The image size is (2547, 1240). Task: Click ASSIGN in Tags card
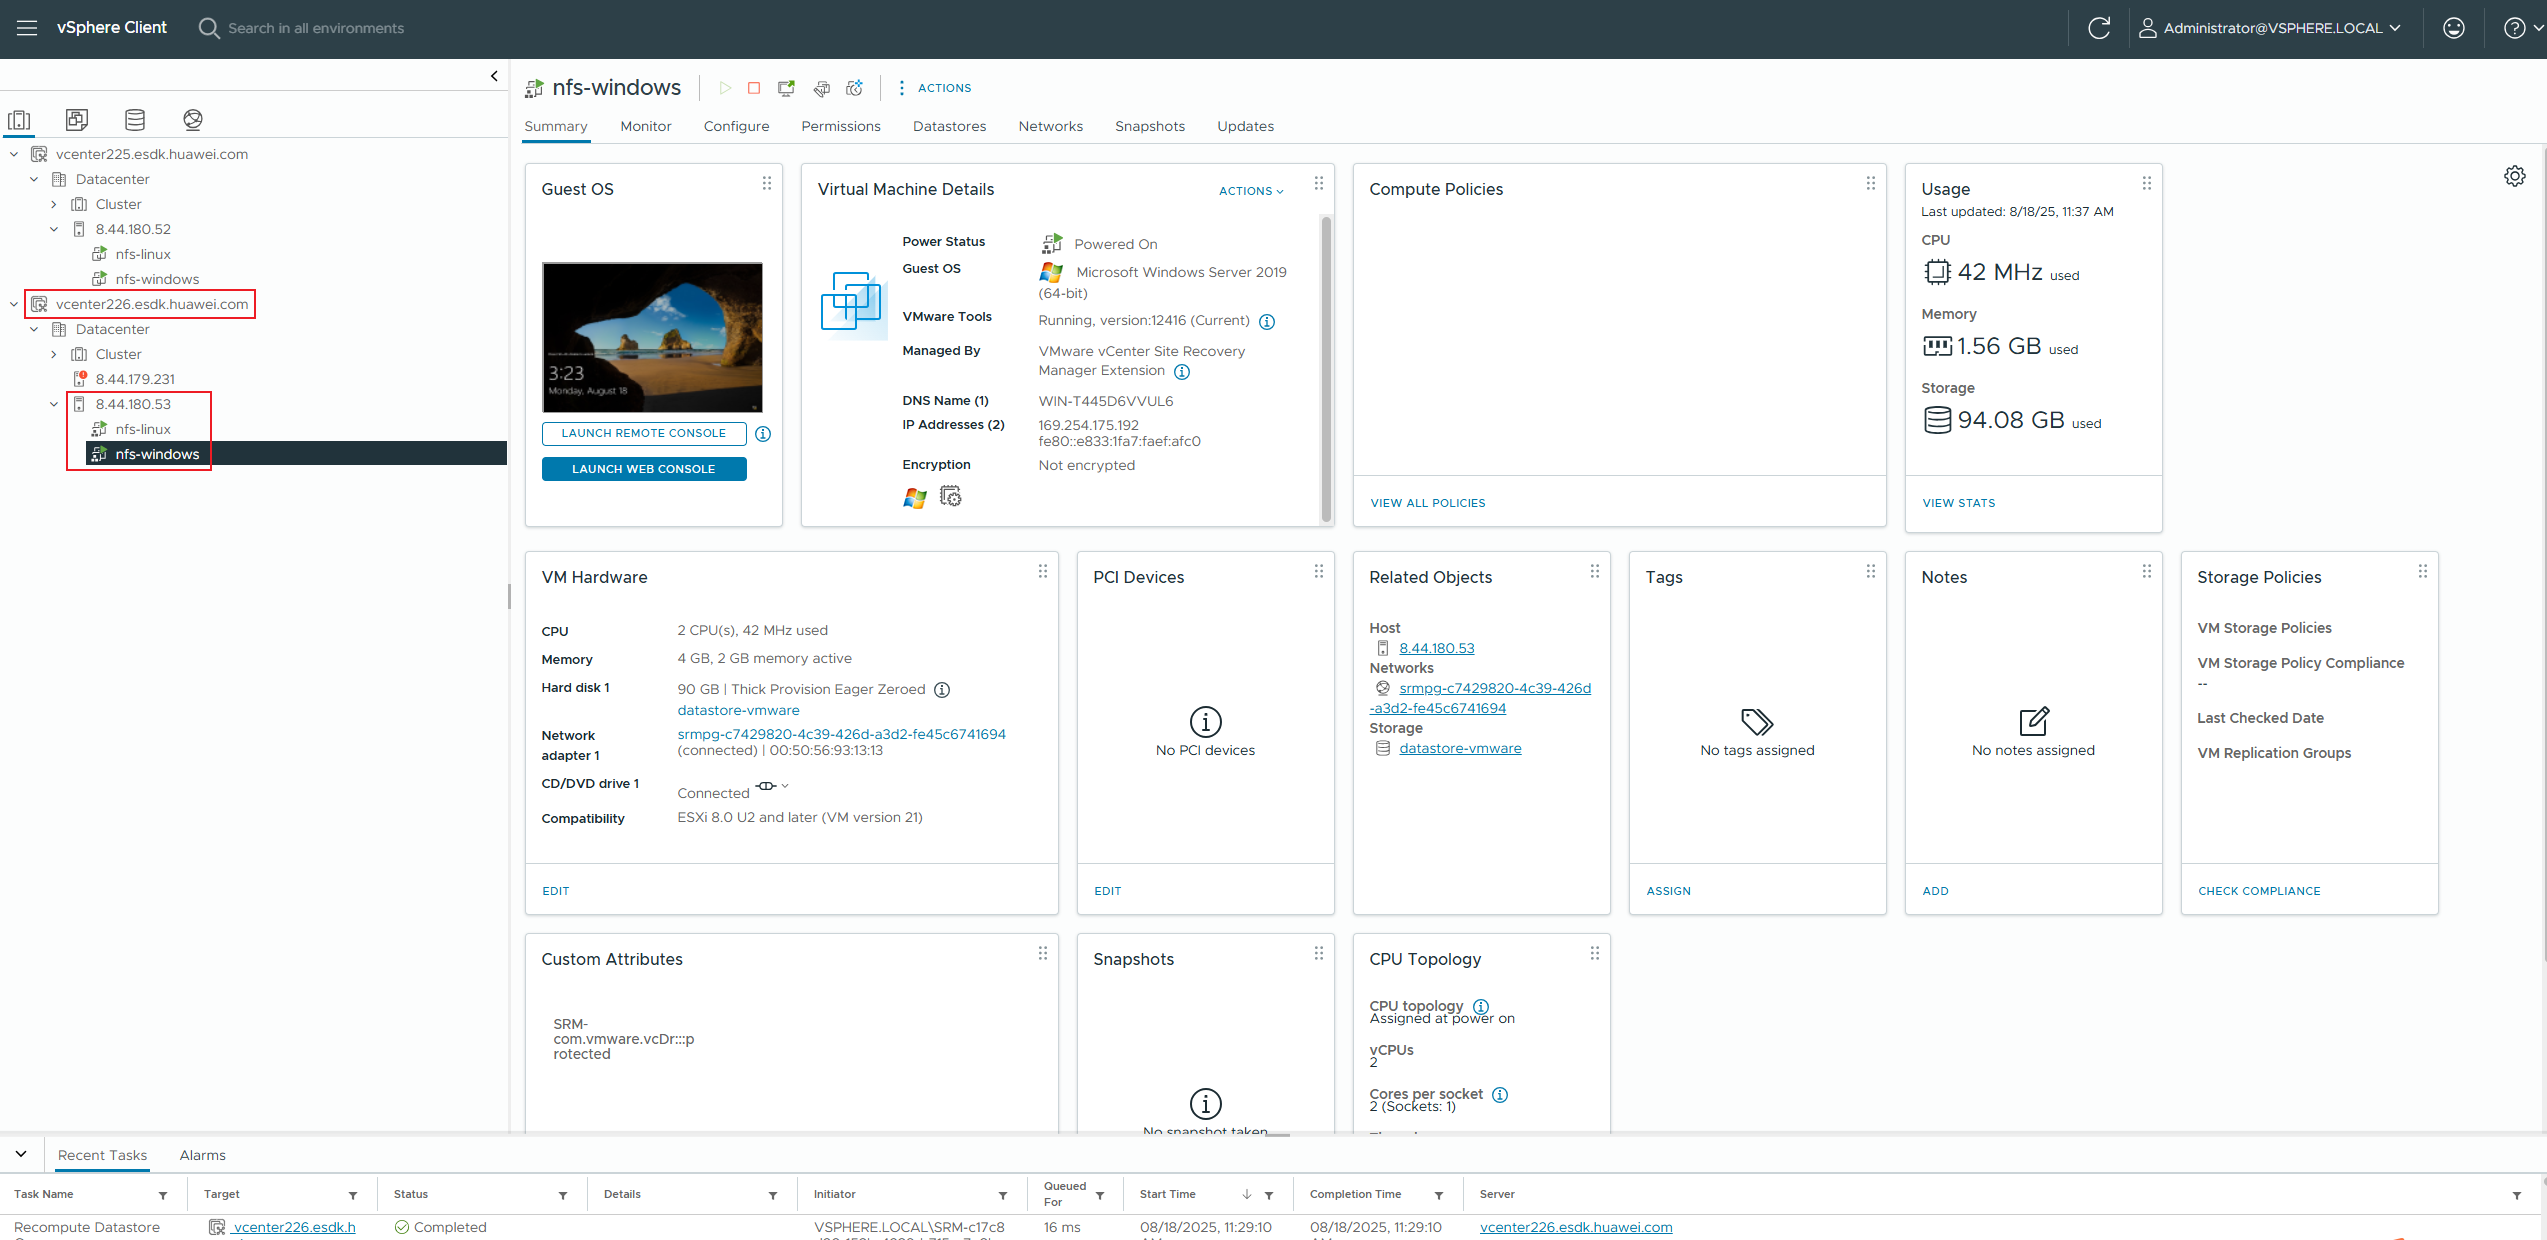click(1668, 891)
